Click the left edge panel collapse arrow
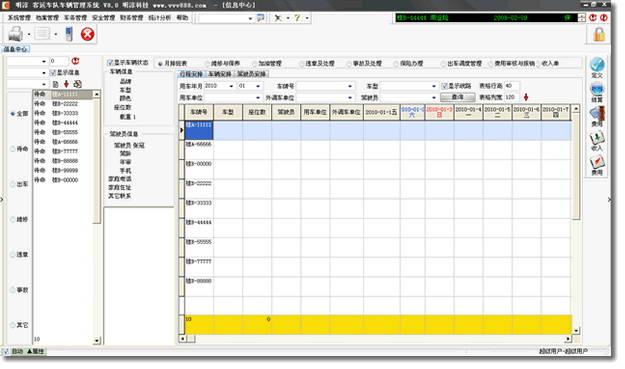The image size is (625, 369). pos(2,199)
